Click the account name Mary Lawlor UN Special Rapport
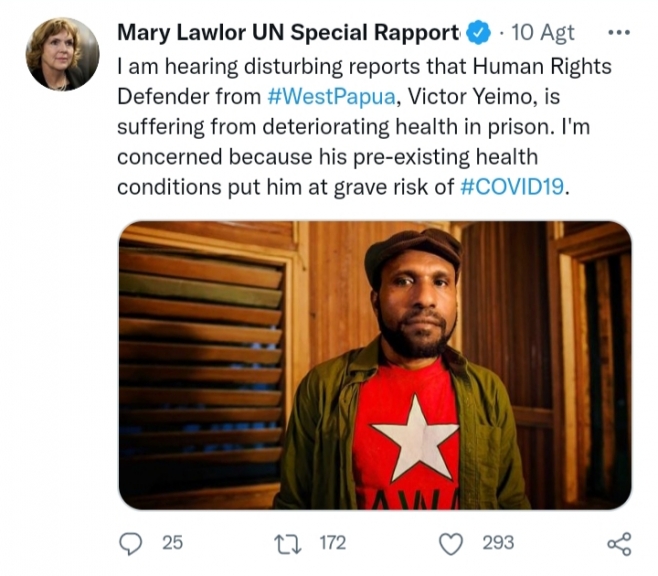This screenshot has height=576, width=658. (288, 32)
